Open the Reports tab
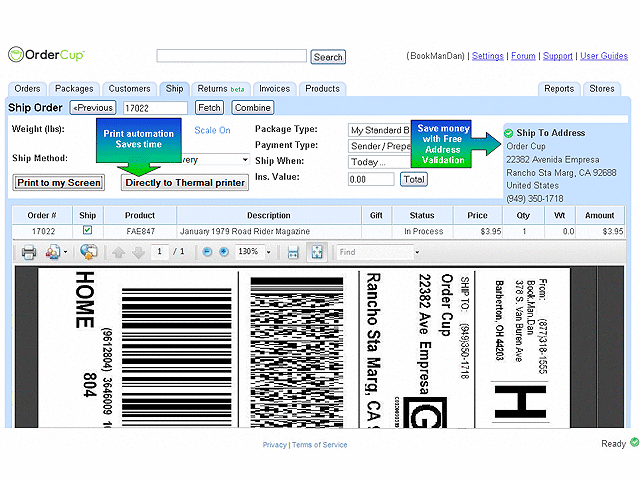 (559, 89)
